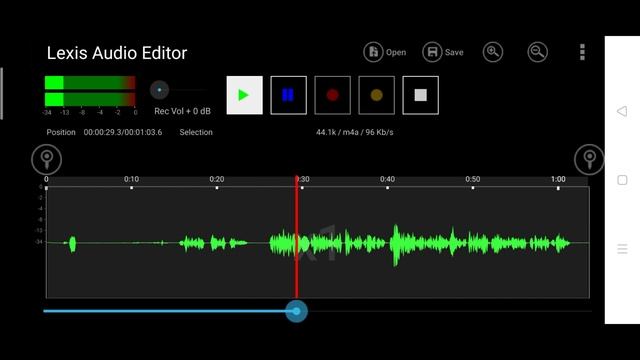Click the Selection label

196,132
